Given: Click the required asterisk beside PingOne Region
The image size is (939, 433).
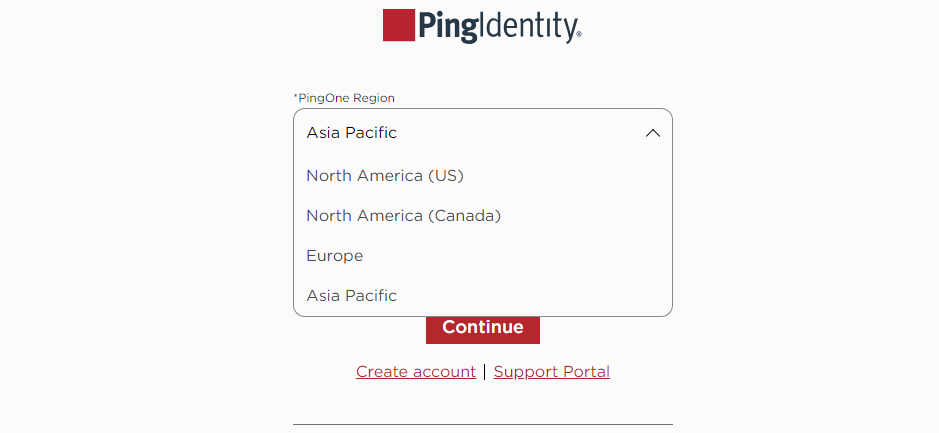Looking at the screenshot, I should [295, 97].
